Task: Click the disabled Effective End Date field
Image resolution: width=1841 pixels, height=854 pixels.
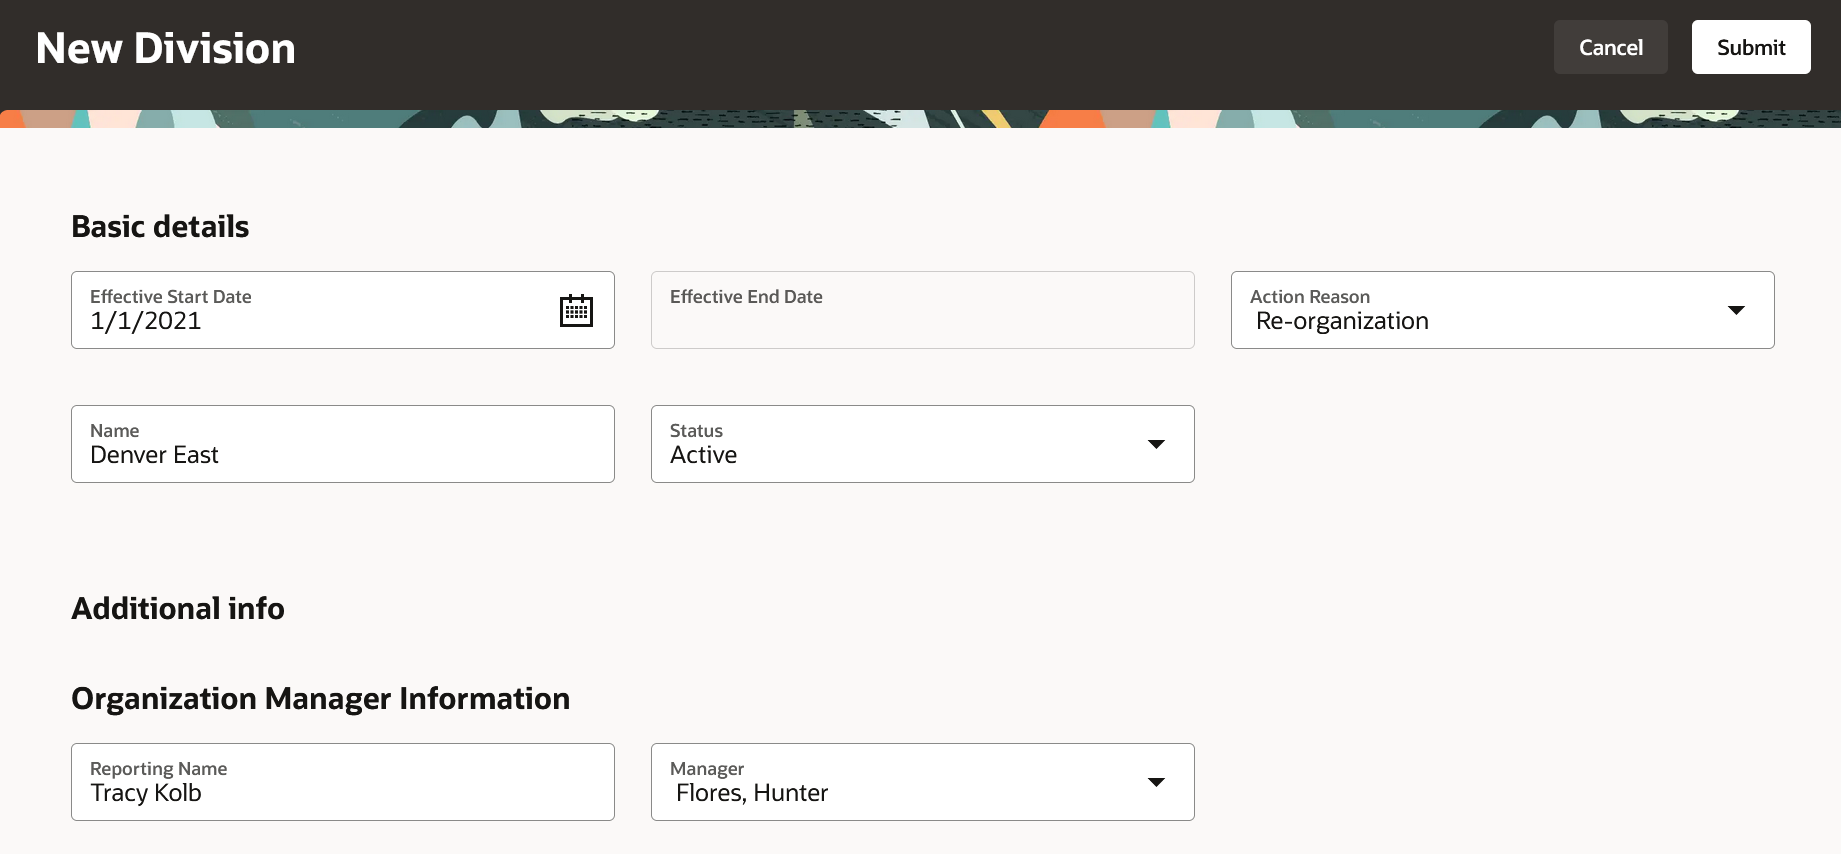Action: (923, 310)
